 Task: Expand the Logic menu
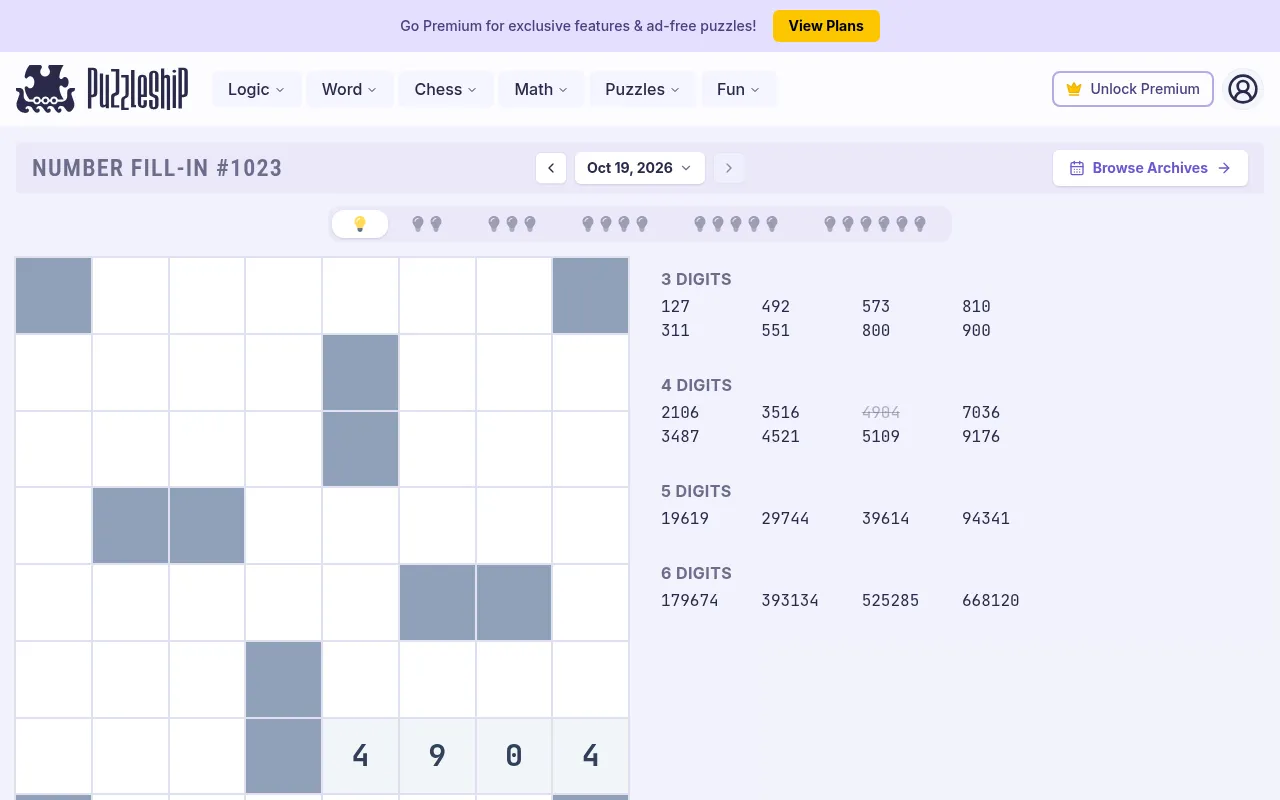(x=257, y=89)
